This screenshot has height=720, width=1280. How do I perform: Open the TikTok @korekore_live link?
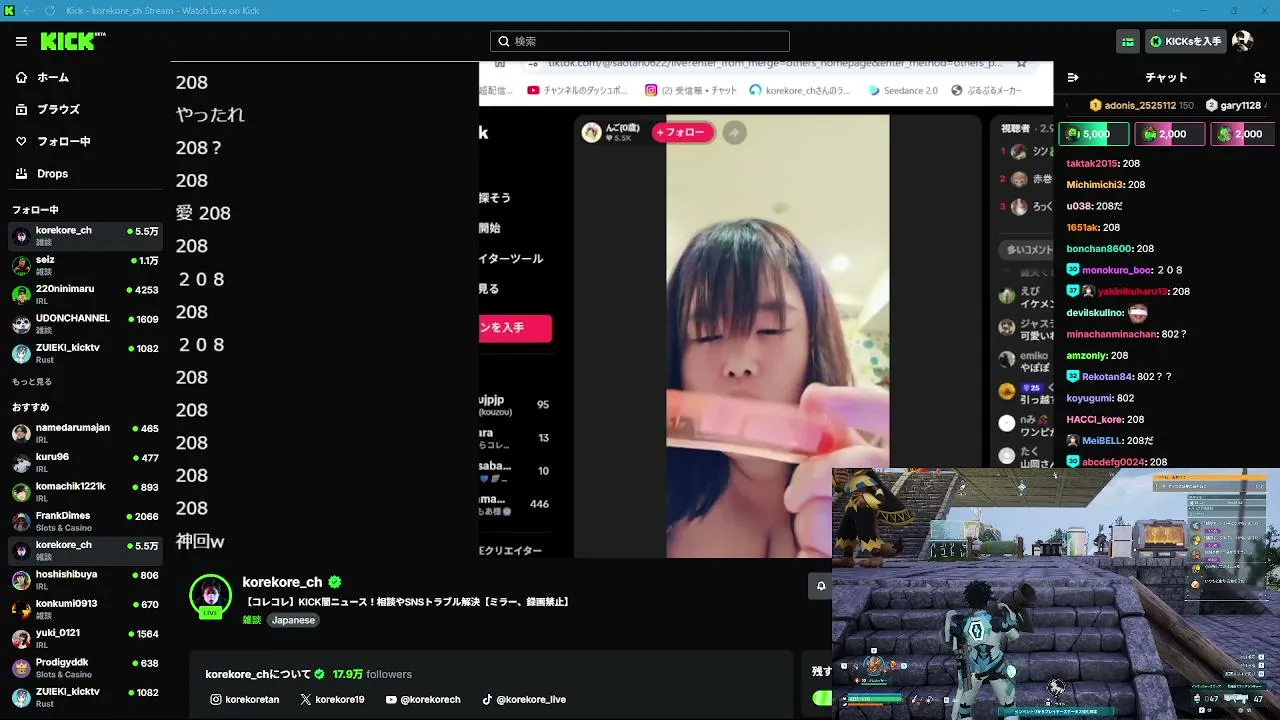coord(523,699)
